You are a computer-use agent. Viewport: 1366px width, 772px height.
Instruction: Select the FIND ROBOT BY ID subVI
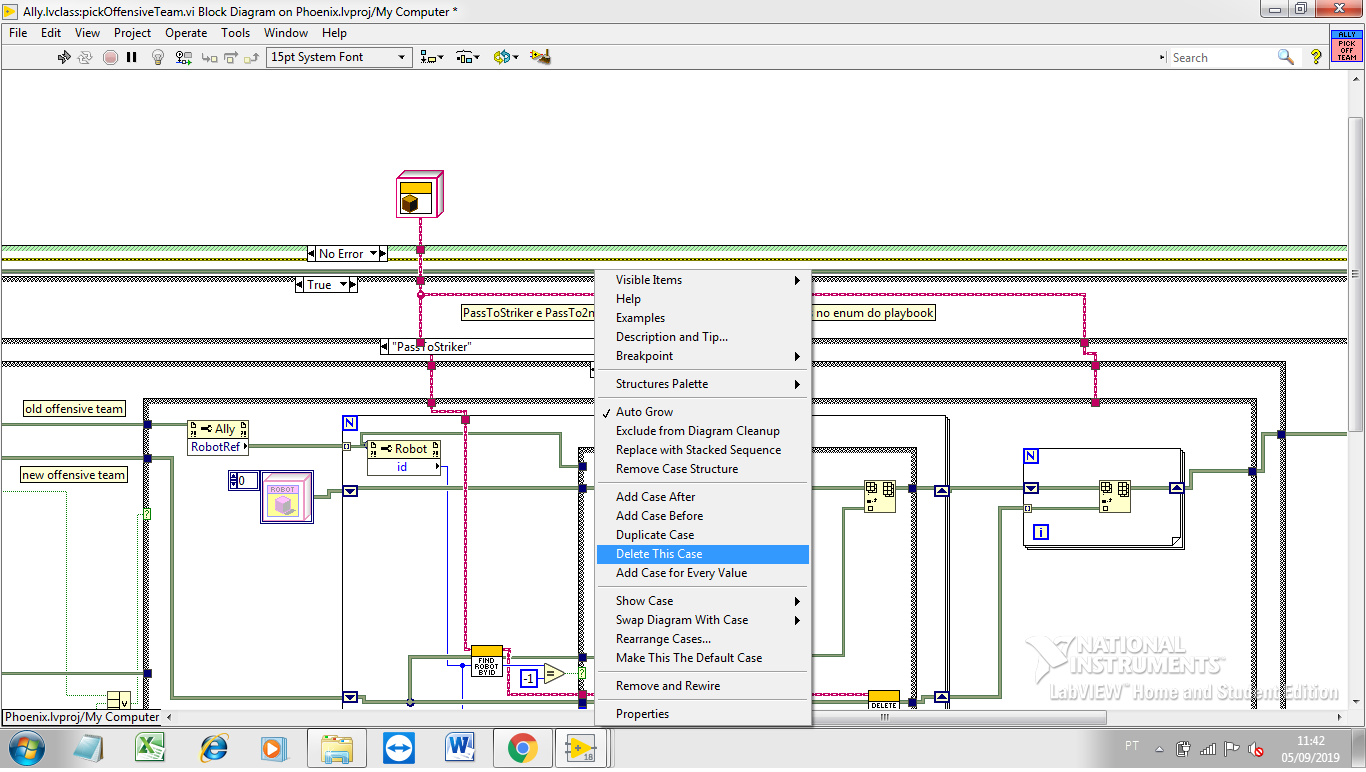pyautogui.click(x=487, y=661)
